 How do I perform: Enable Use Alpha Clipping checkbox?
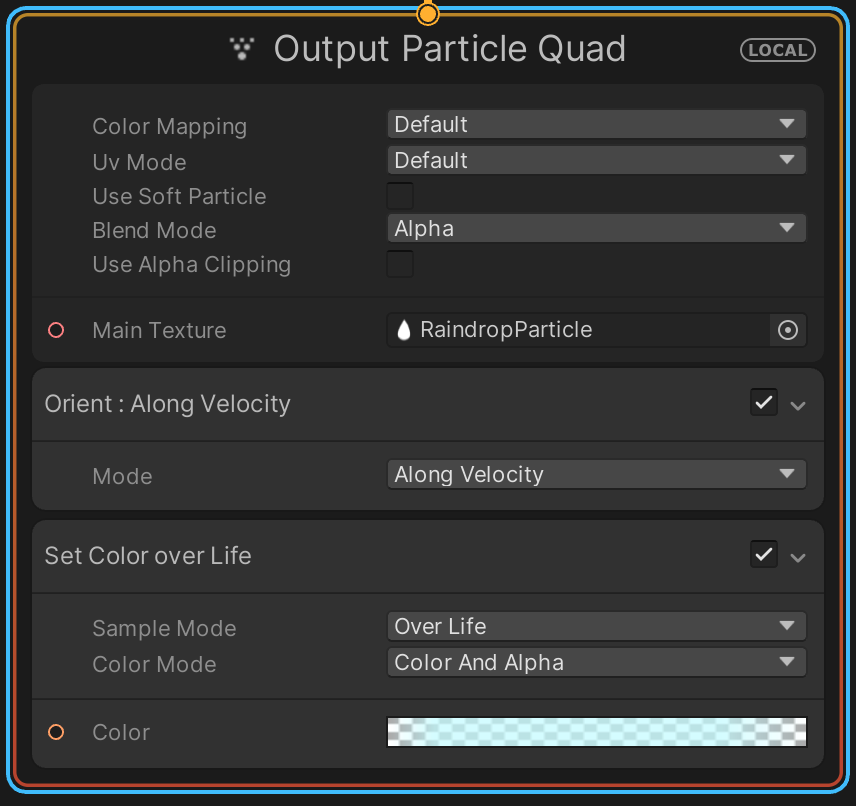[x=400, y=264]
